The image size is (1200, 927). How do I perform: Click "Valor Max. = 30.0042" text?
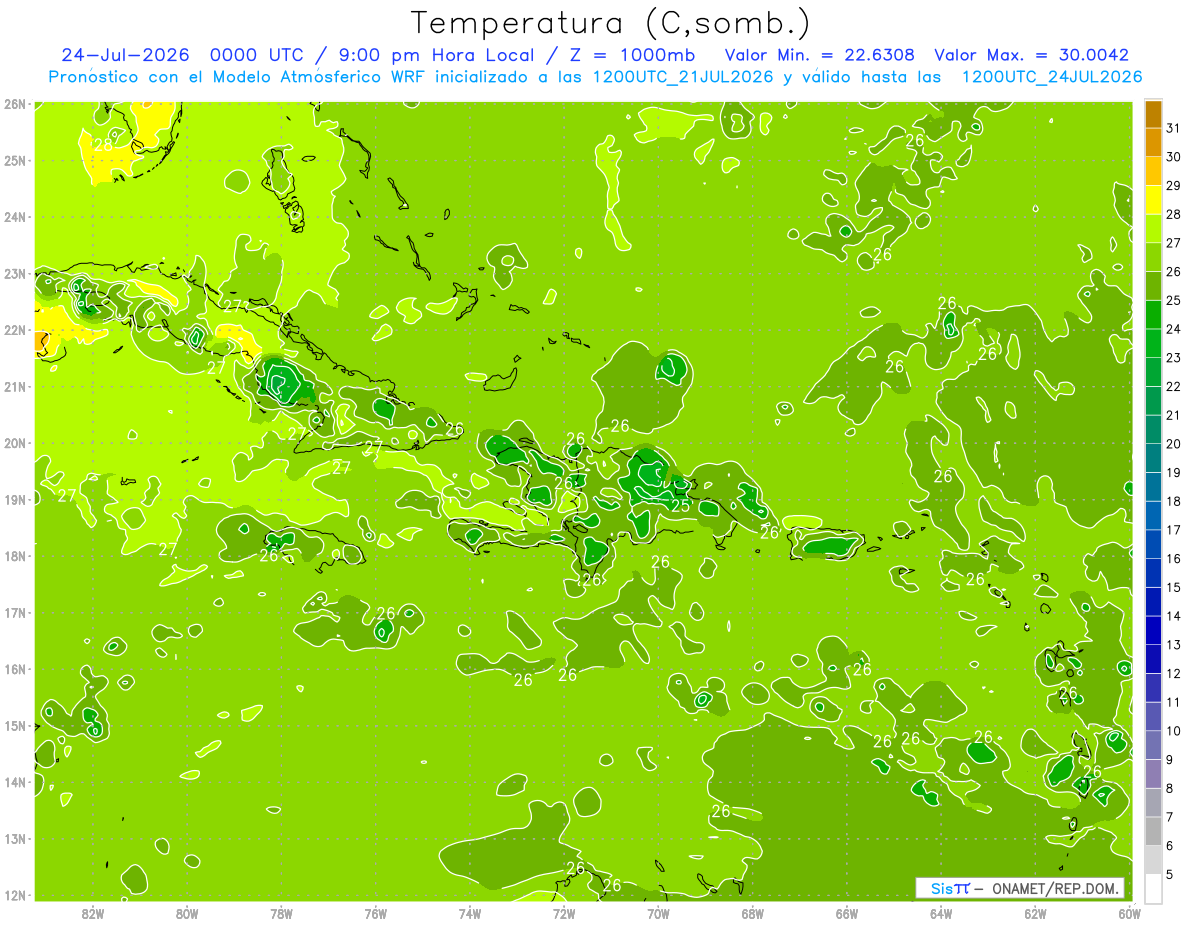click(x=1032, y=55)
